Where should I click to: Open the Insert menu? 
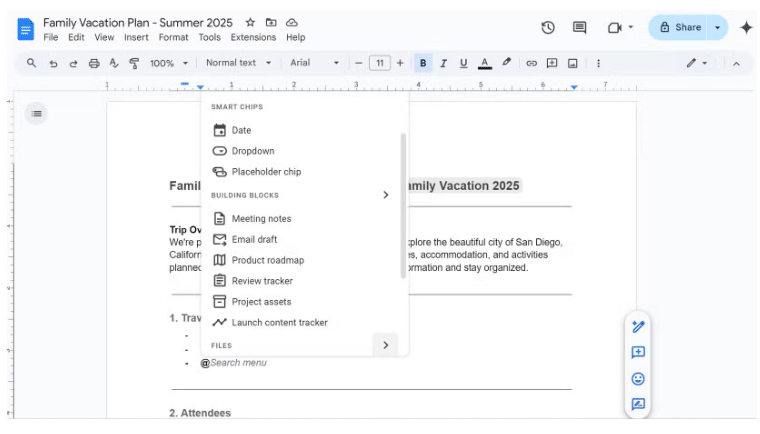point(136,37)
